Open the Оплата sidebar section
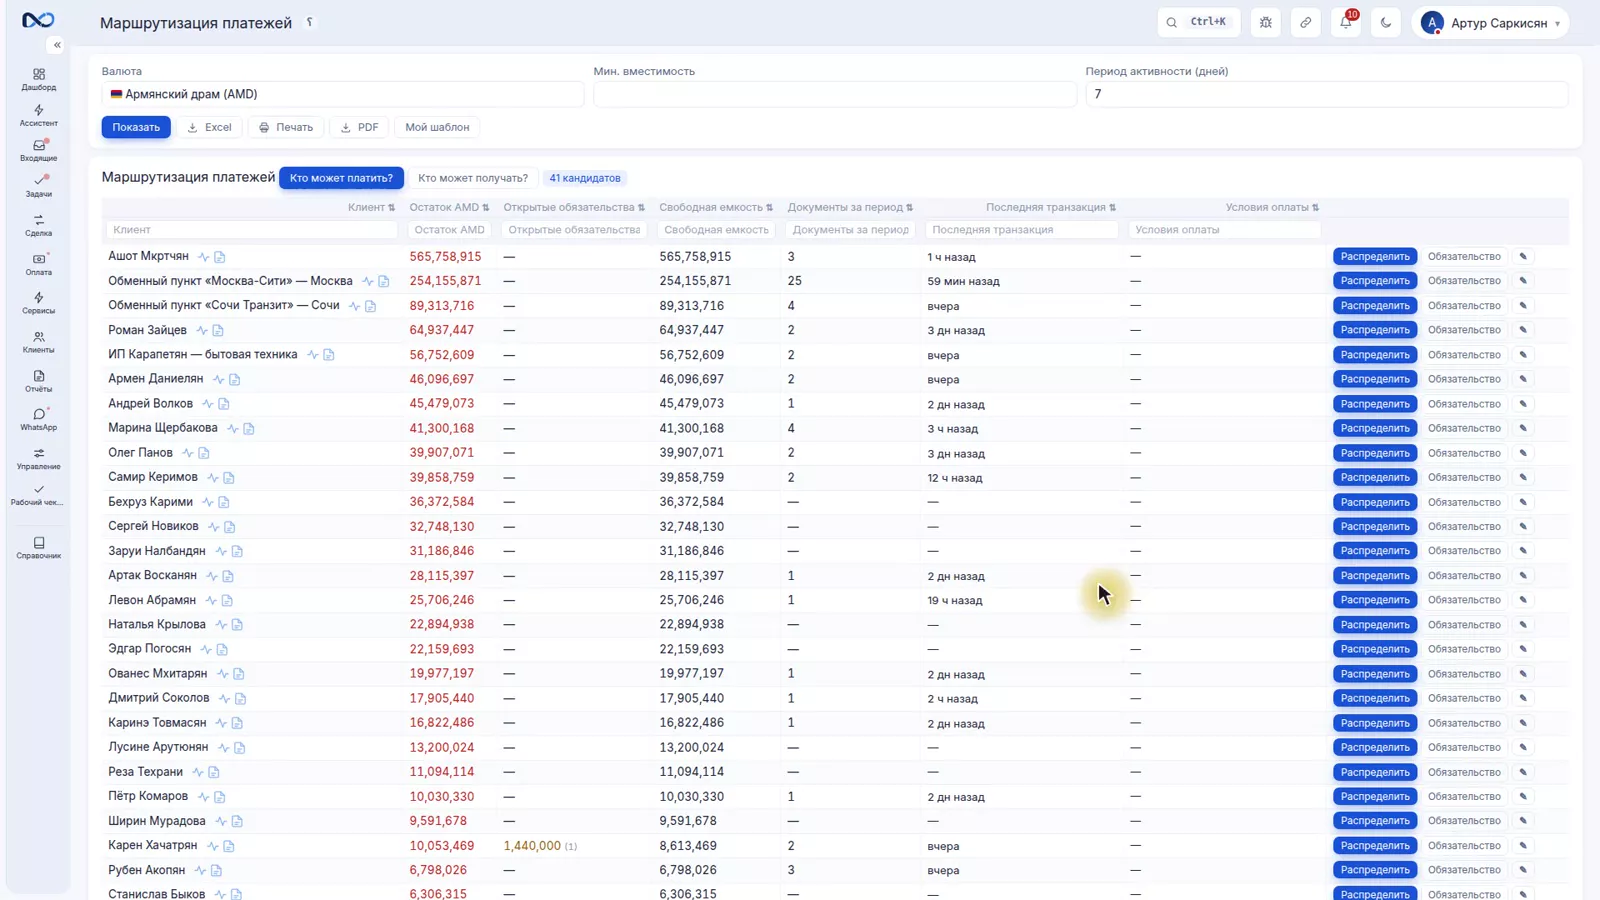Viewport: 1600px width, 900px height. (x=38, y=264)
